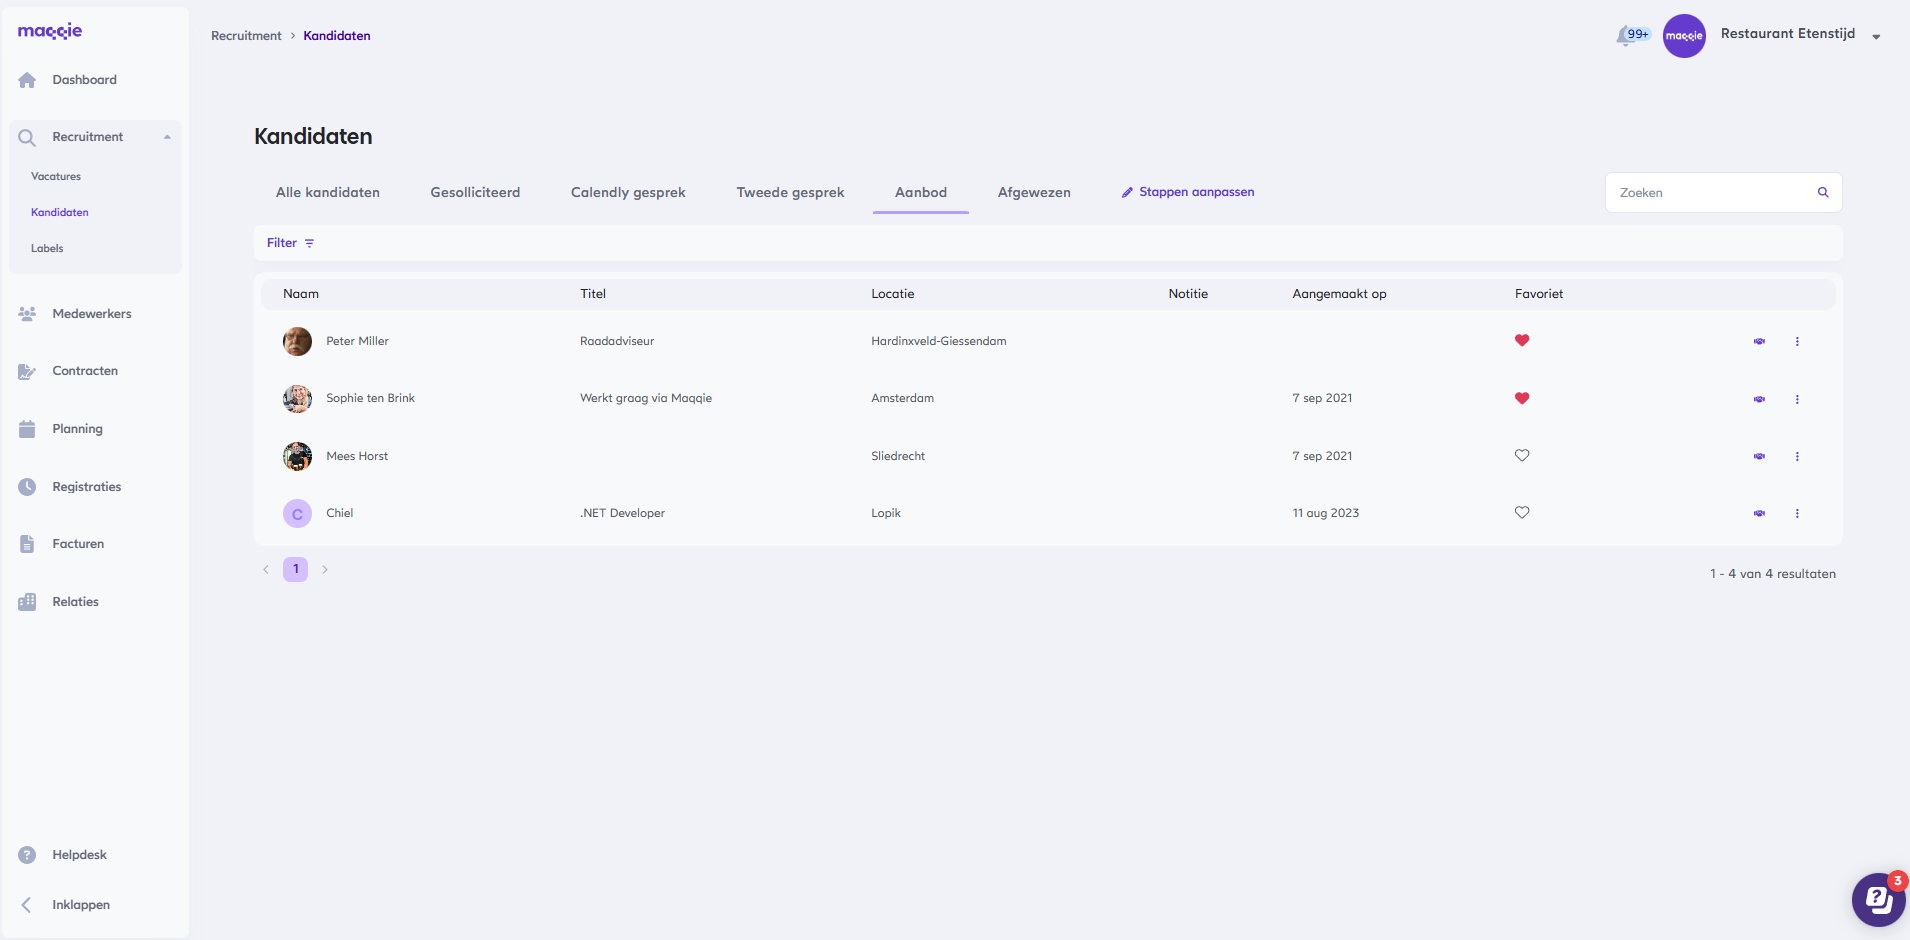Open Sophie ten Brink's three-dot menu

click(1797, 399)
